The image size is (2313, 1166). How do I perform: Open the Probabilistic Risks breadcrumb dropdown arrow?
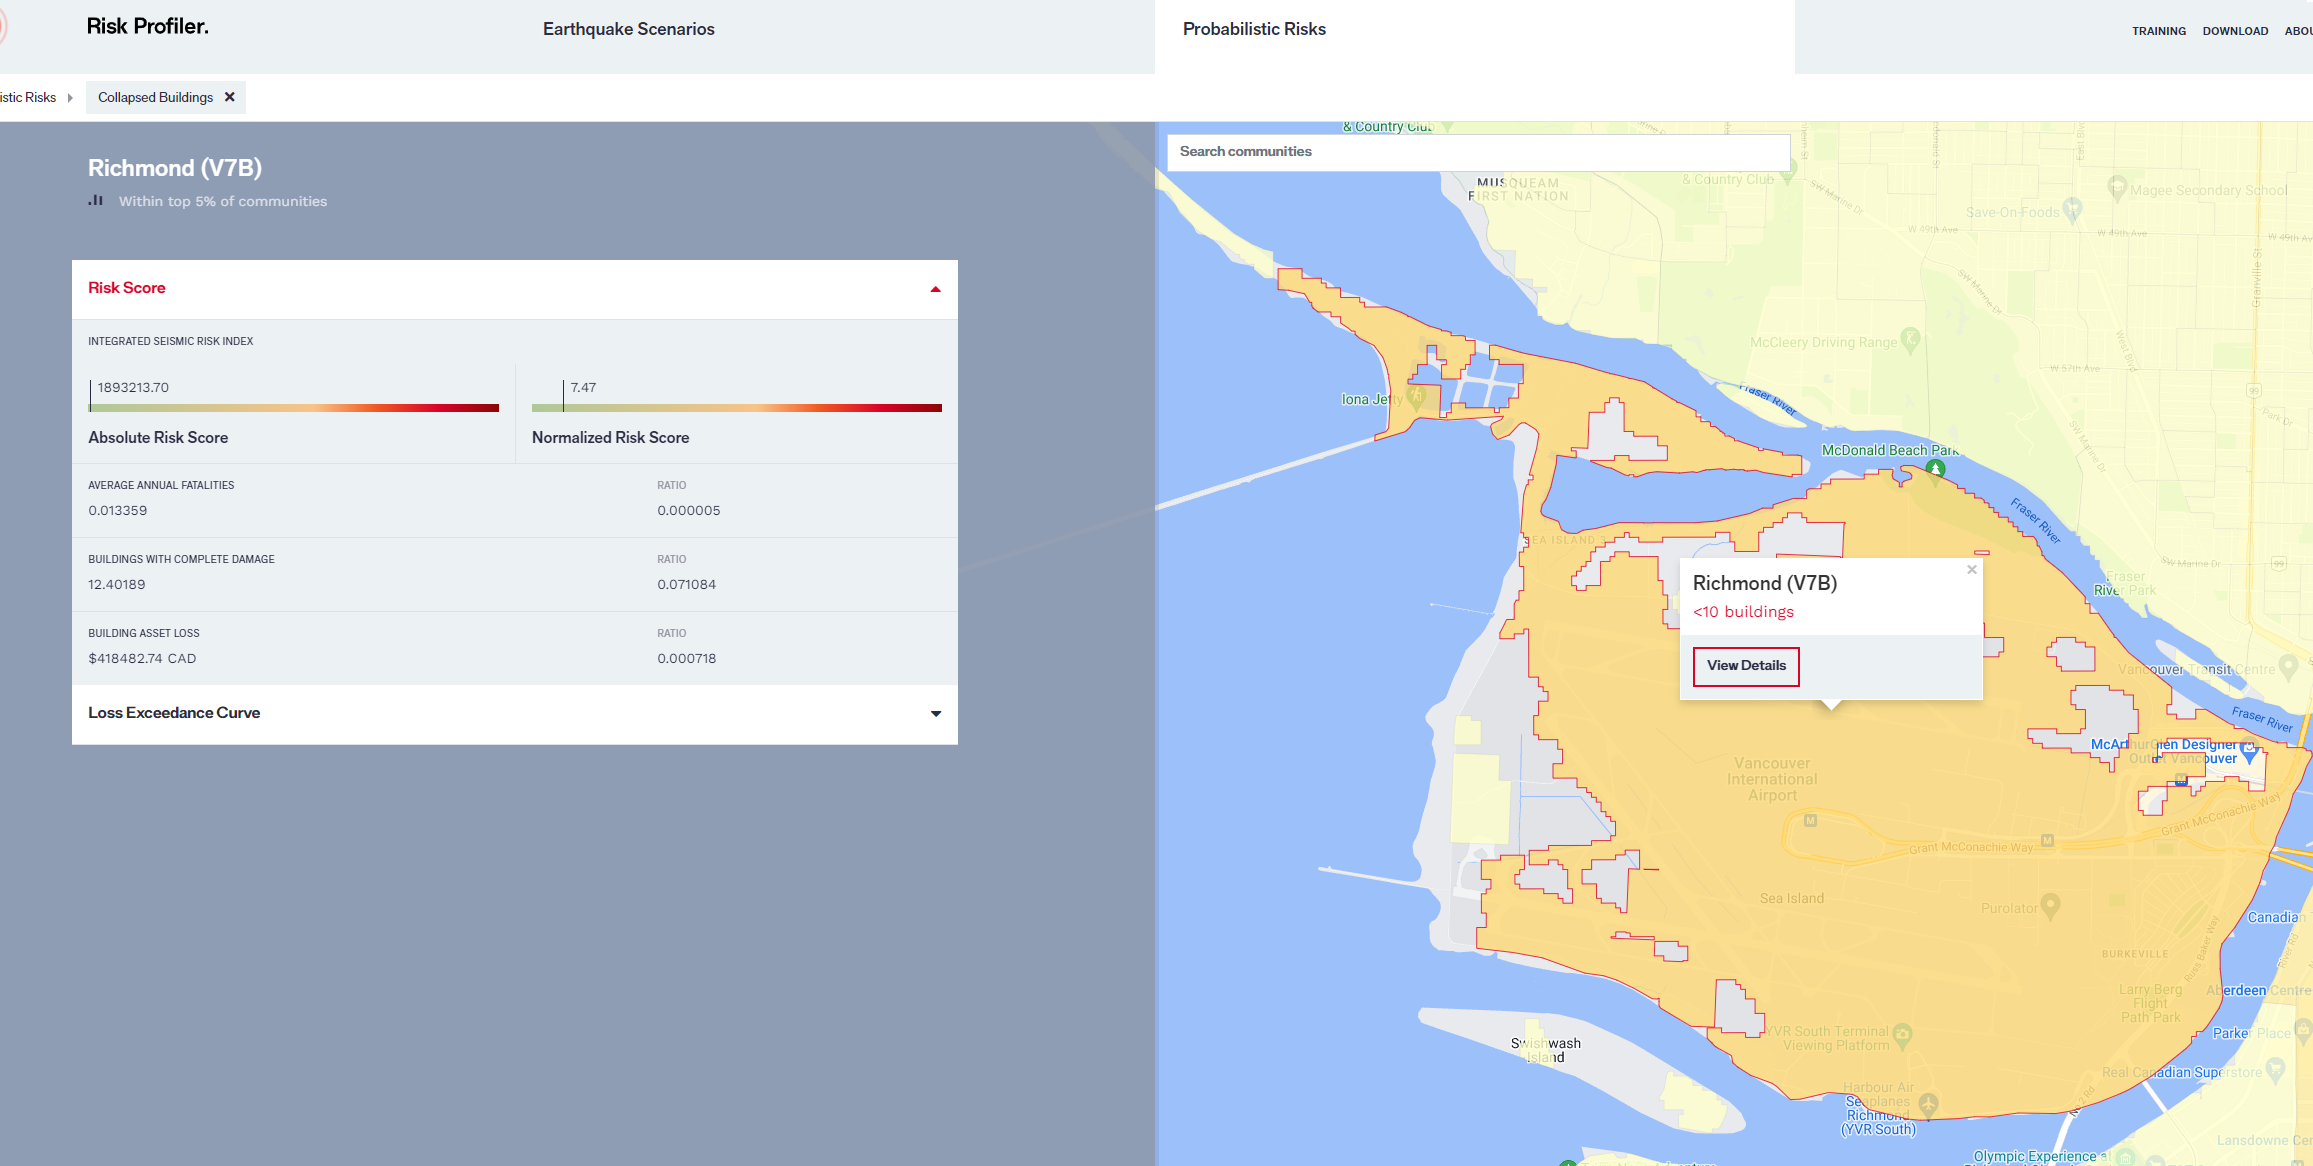tap(70, 97)
